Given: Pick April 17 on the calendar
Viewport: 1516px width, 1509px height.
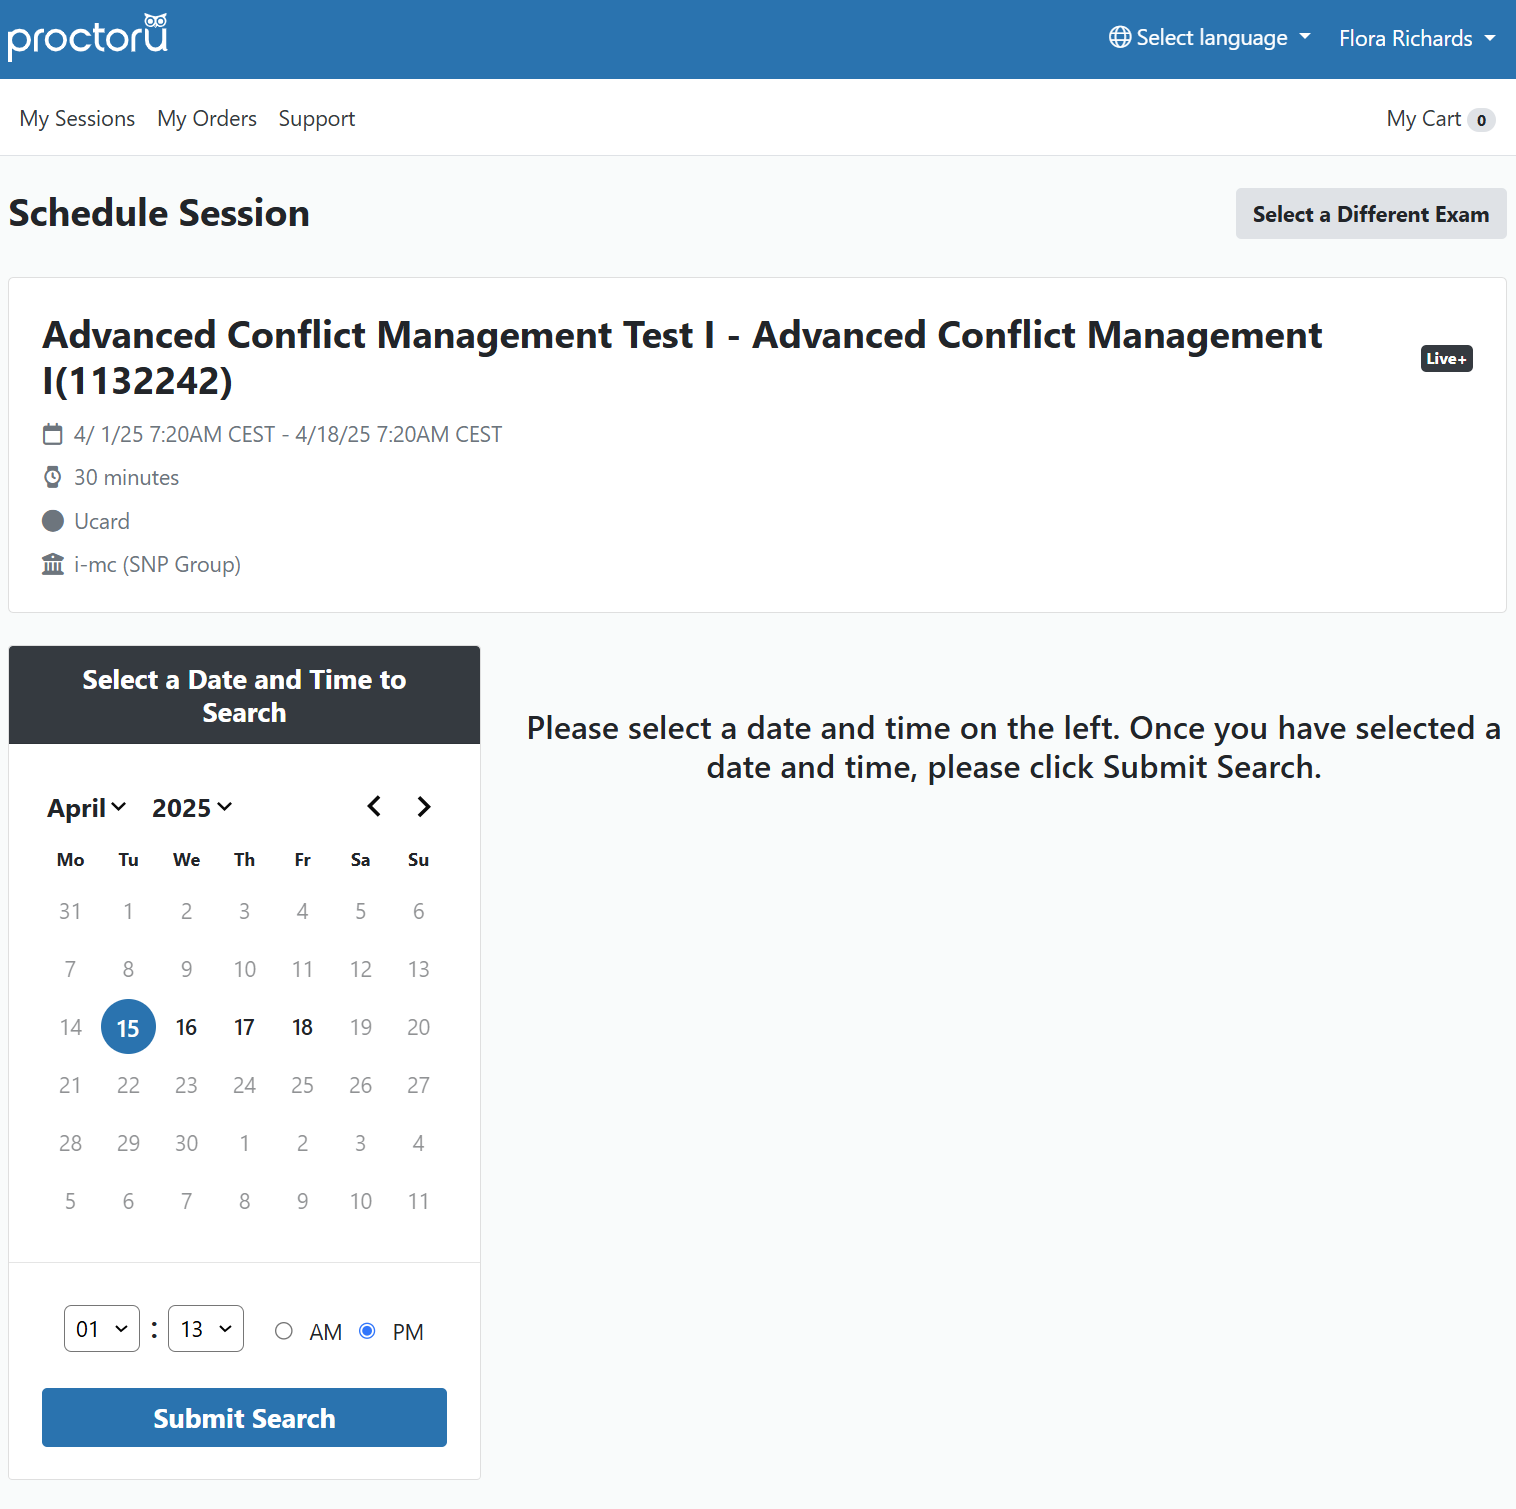Looking at the screenshot, I should point(244,1027).
